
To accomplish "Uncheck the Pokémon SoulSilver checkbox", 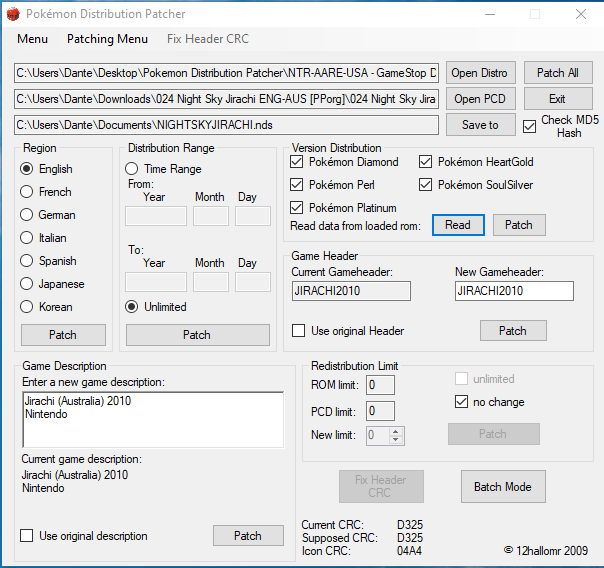I will coord(425,185).
